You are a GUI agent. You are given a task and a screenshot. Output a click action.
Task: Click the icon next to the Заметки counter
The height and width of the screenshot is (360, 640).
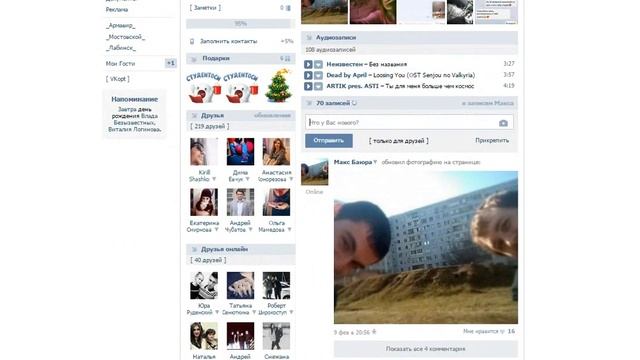[288, 8]
